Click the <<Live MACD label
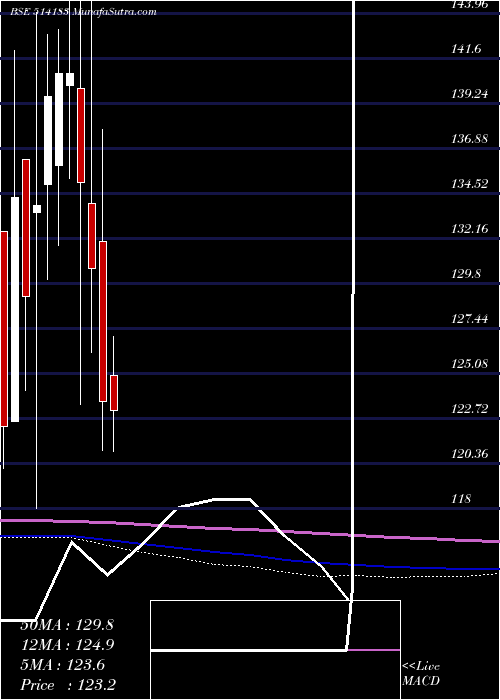 (x=421, y=673)
